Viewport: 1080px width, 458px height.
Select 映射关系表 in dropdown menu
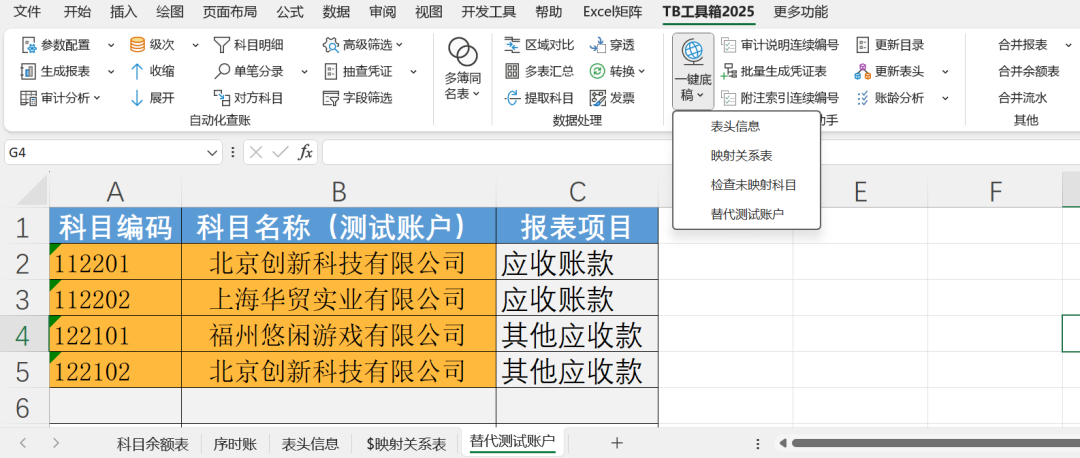747,156
